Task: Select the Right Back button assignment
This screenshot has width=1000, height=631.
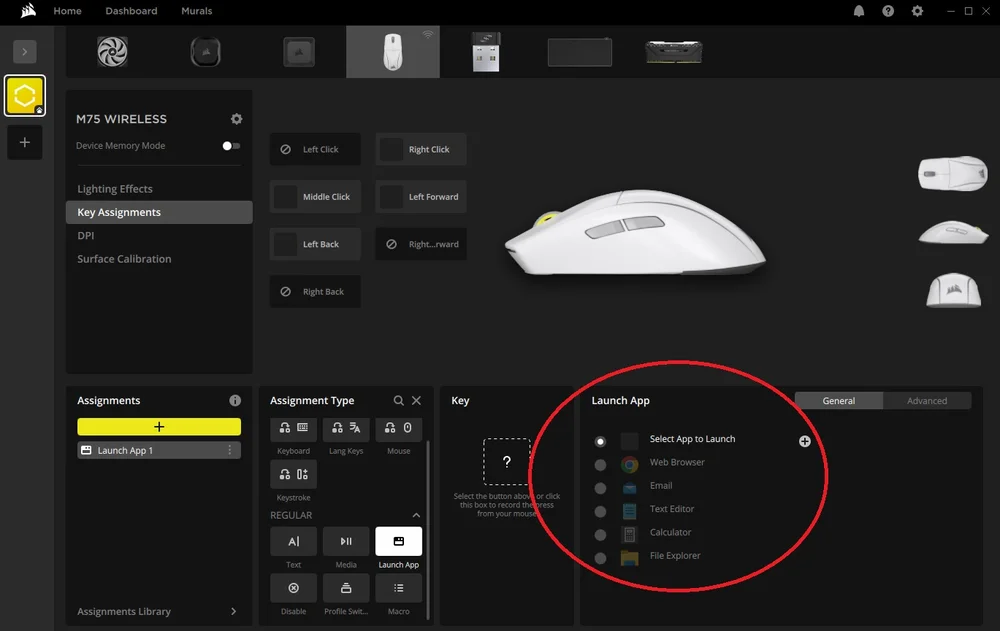Action: pyautogui.click(x=315, y=292)
